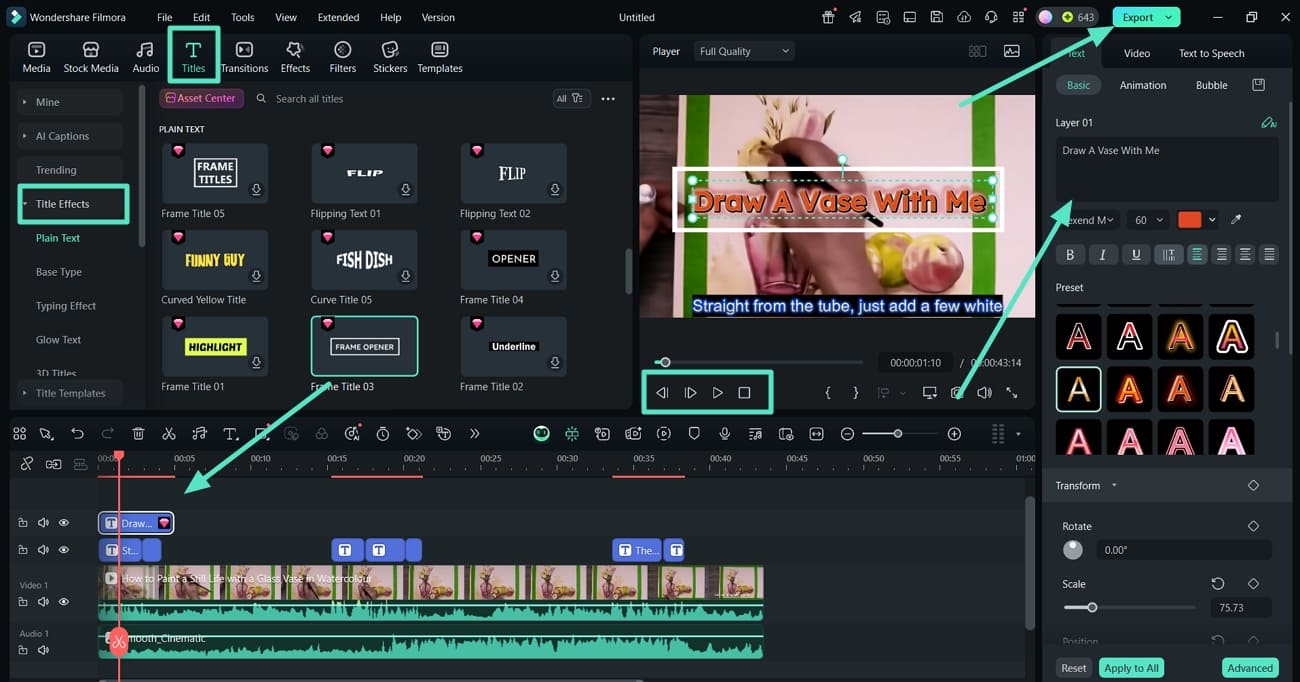Click the player volume speaker icon
1300x682 pixels.
(984, 393)
